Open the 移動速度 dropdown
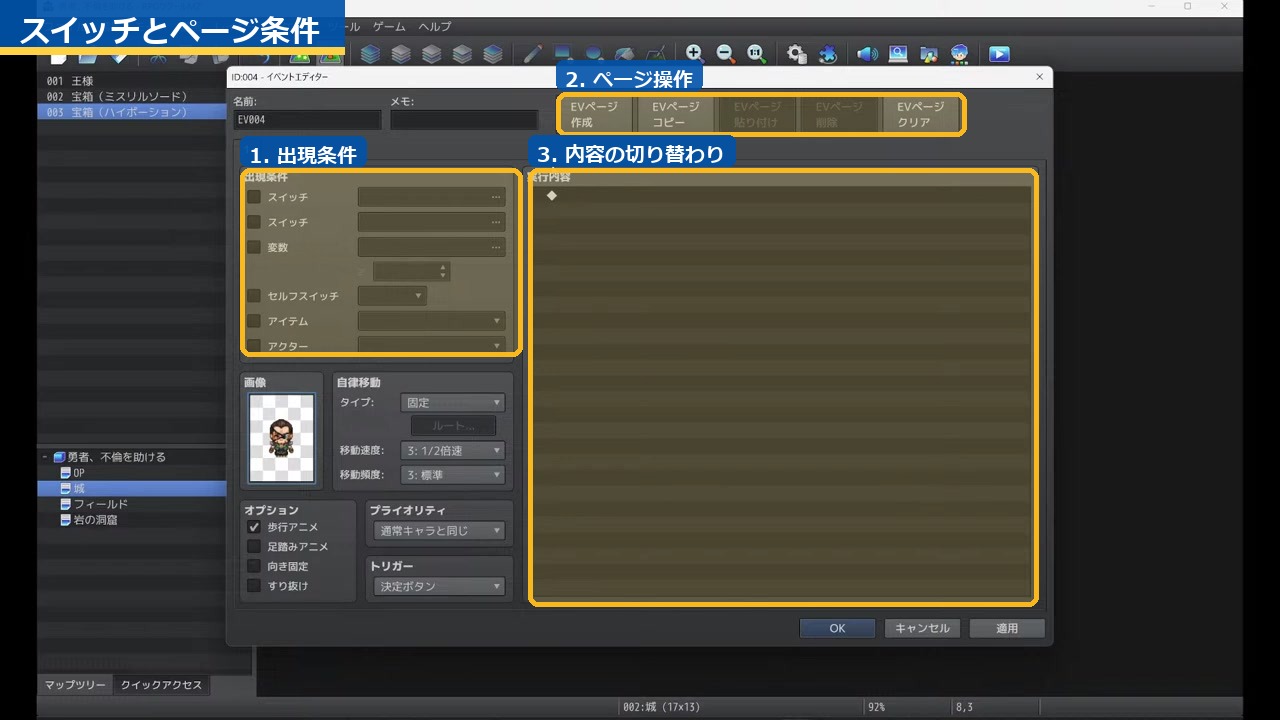Viewport: 1280px width, 720px height. (452, 451)
